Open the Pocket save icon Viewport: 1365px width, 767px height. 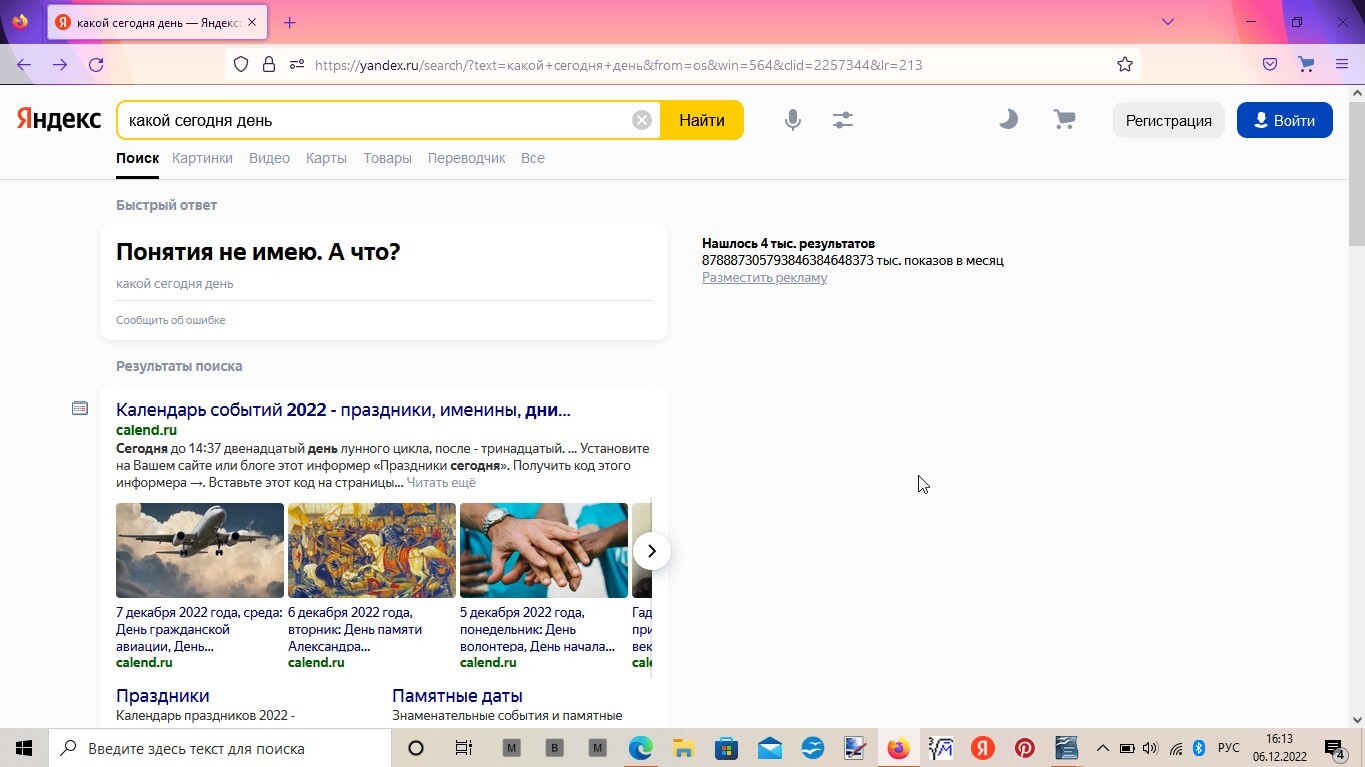pyautogui.click(x=1270, y=65)
